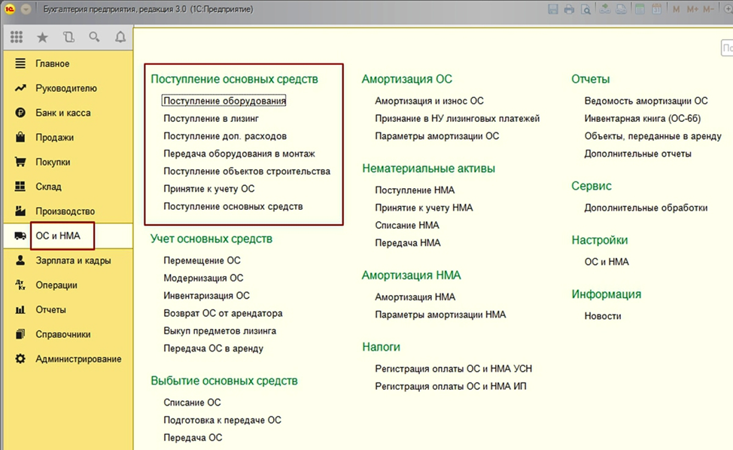Image resolution: width=733 pixels, height=450 pixels.
Task: Open the Главное section icon
Action: [20, 63]
